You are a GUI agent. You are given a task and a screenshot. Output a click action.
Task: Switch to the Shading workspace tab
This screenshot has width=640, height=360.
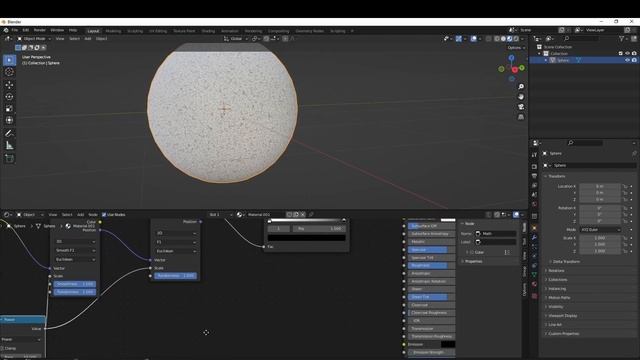tap(208, 31)
